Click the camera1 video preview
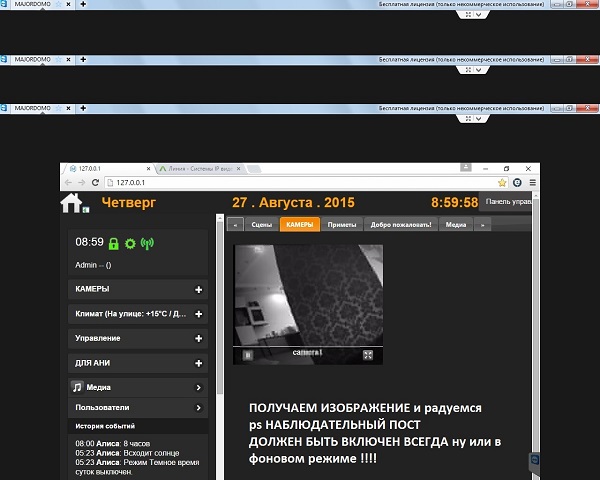The width and height of the screenshot is (600, 480). click(x=308, y=295)
